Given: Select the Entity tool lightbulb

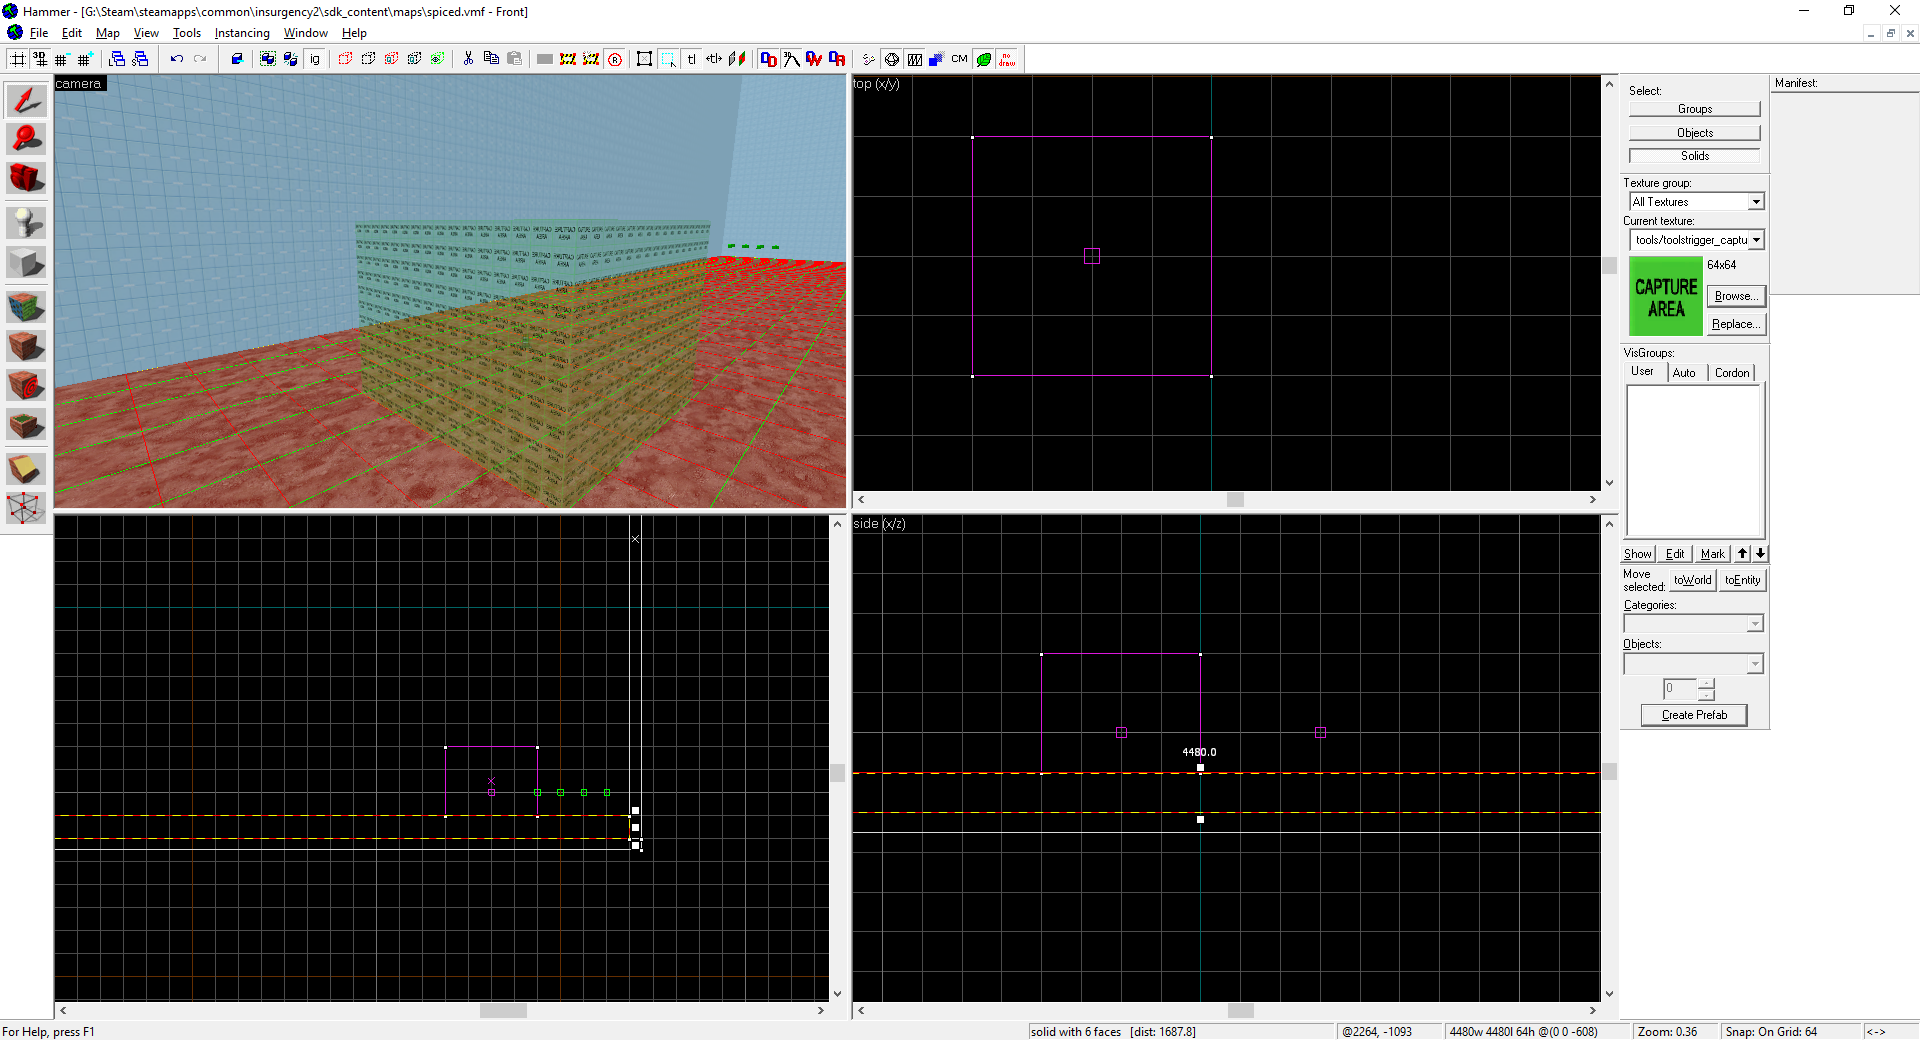Looking at the screenshot, I should [x=26, y=222].
